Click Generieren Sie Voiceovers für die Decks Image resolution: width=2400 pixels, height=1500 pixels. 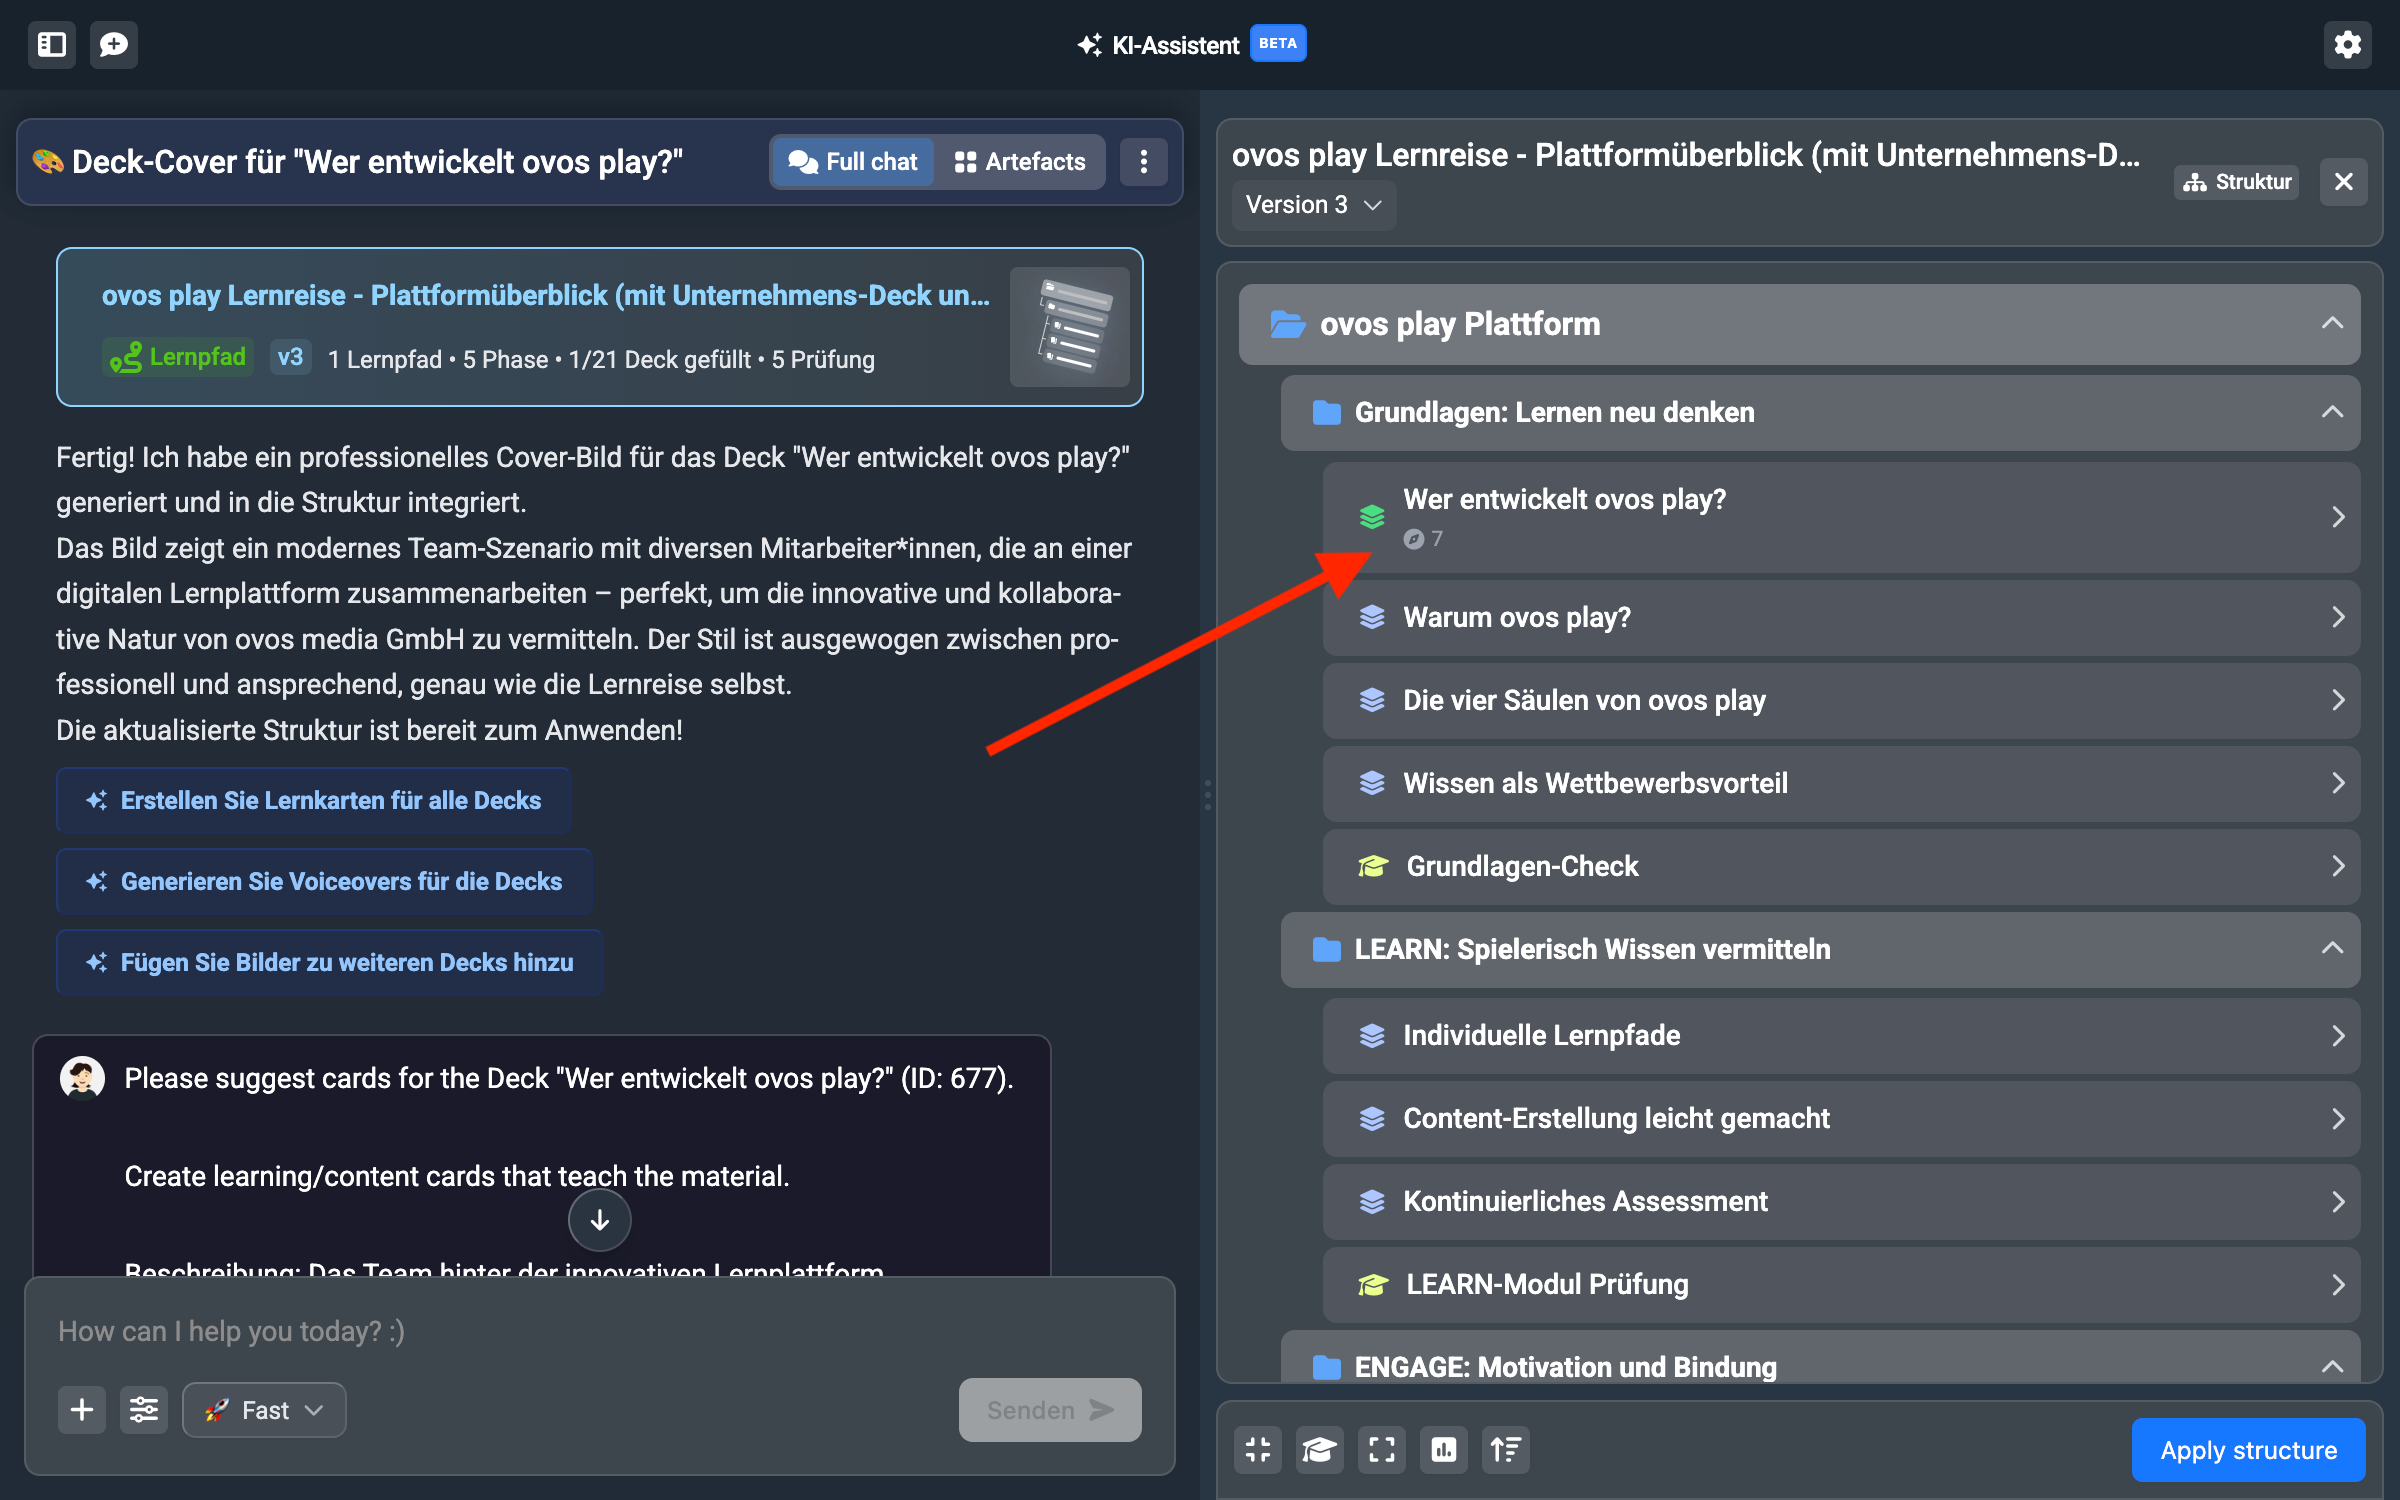[x=325, y=882]
